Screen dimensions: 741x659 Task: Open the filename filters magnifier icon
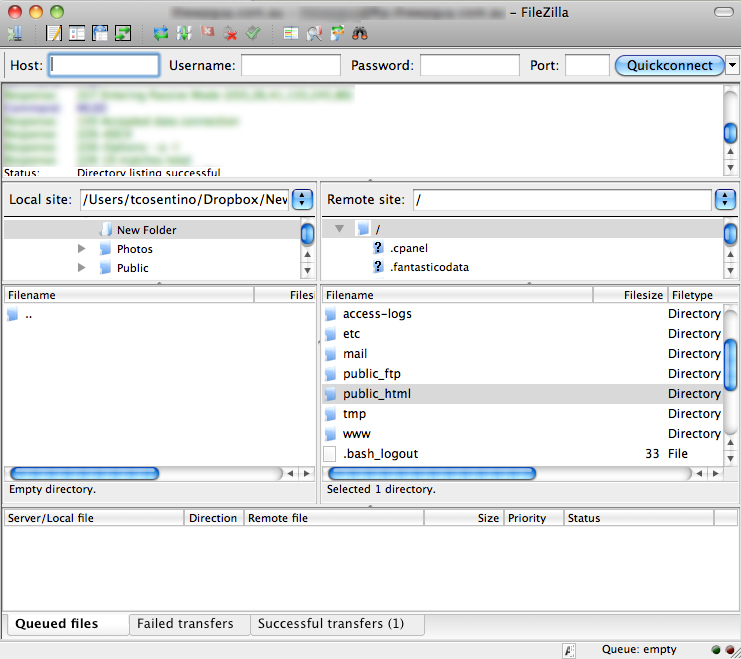[x=314, y=34]
